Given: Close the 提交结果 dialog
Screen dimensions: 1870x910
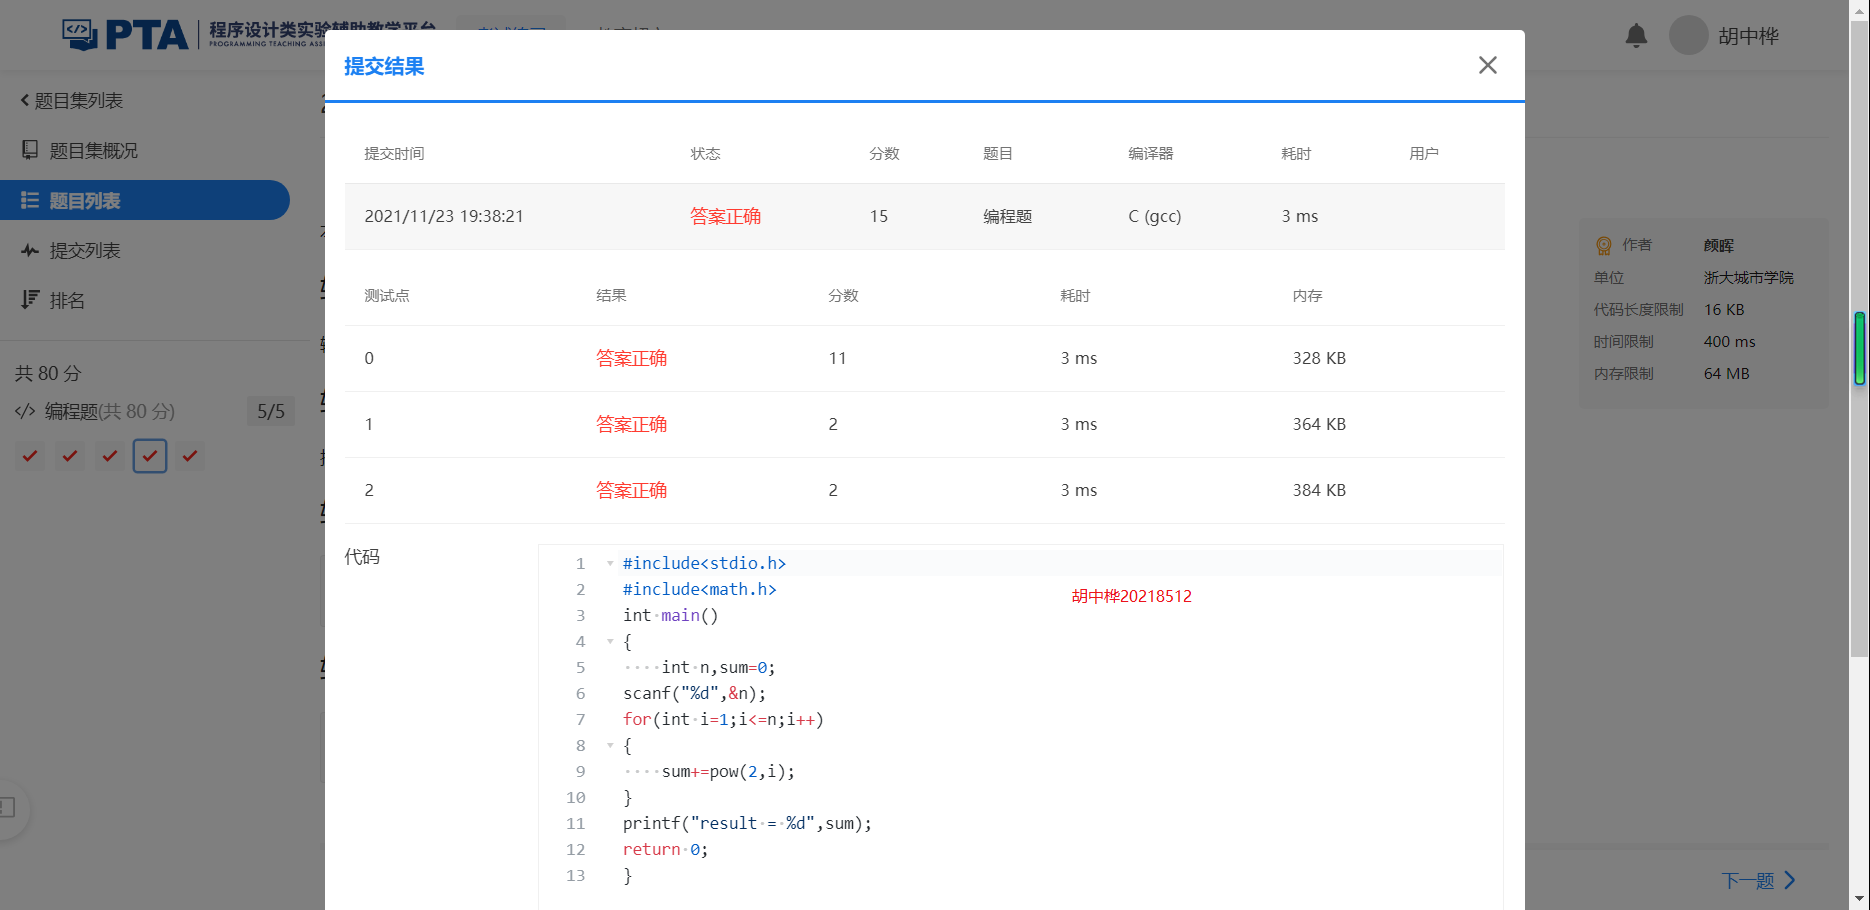Looking at the screenshot, I should (1487, 65).
